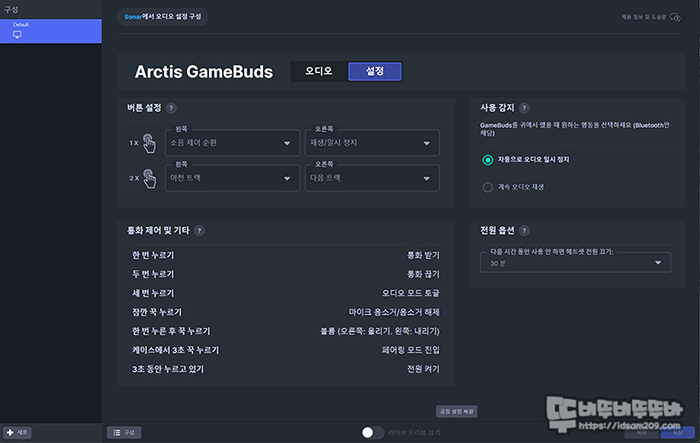The height and width of the screenshot is (443, 700).
Task: Click the 구성 list button at bottom
Action: point(124,432)
